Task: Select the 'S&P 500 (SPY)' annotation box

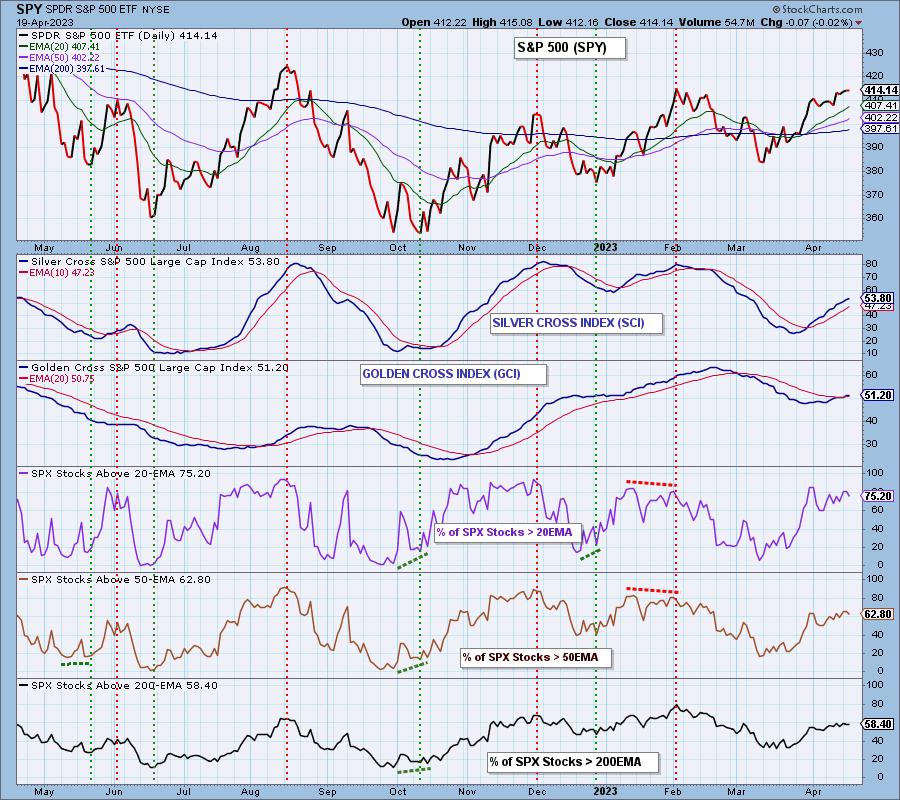Action: [x=569, y=48]
